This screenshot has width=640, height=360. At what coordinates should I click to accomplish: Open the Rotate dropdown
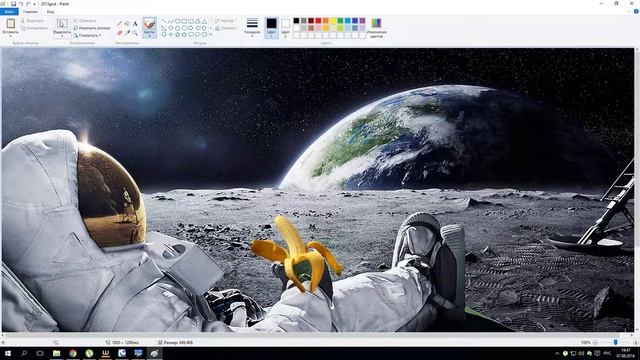pos(88,36)
